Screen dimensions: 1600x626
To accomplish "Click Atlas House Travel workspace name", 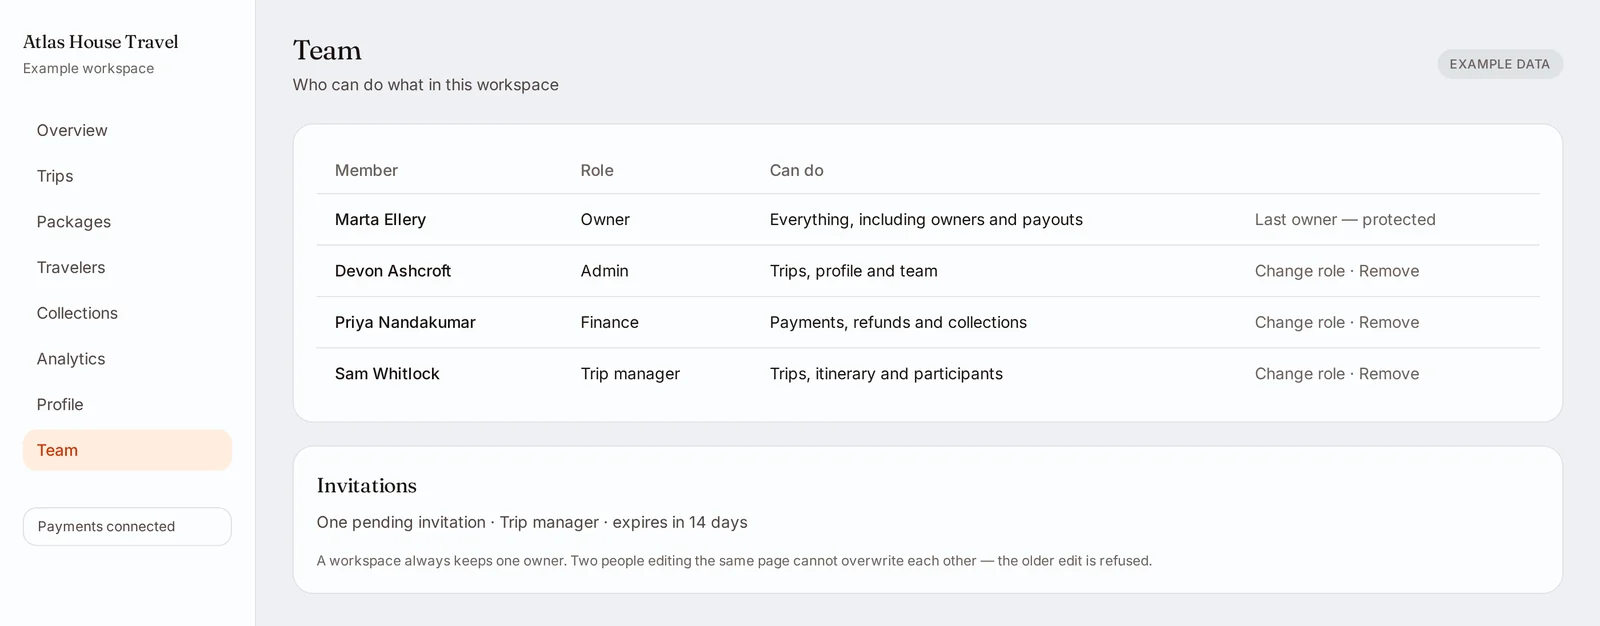I will (101, 42).
